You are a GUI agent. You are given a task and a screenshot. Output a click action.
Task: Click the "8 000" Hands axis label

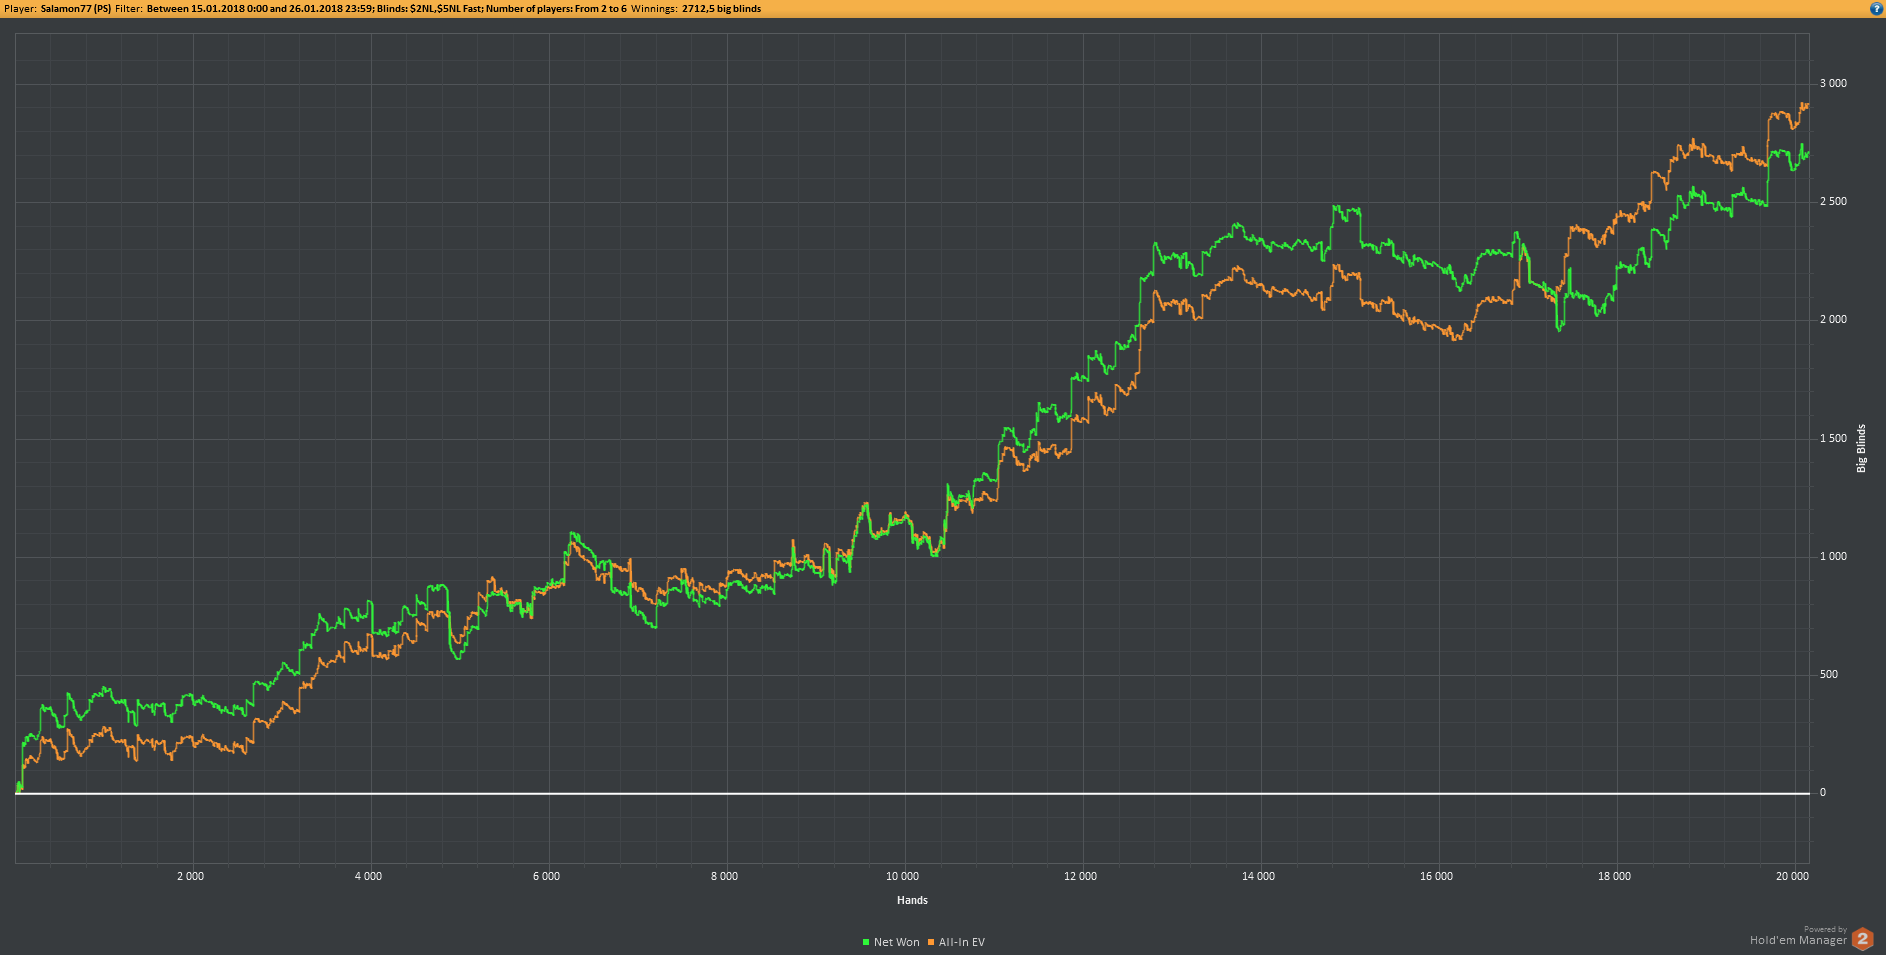[x=724, y=876]
